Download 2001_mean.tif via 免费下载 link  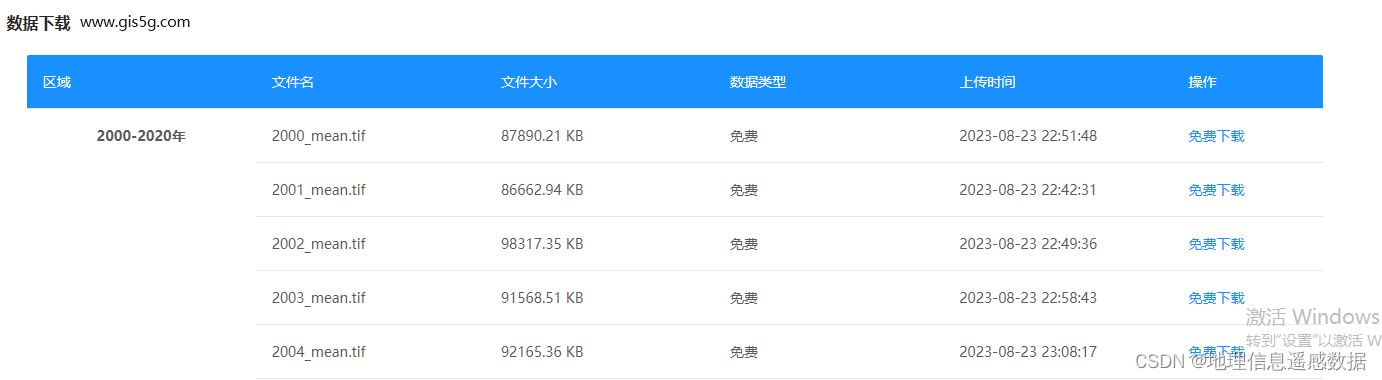click(1216, 190)
